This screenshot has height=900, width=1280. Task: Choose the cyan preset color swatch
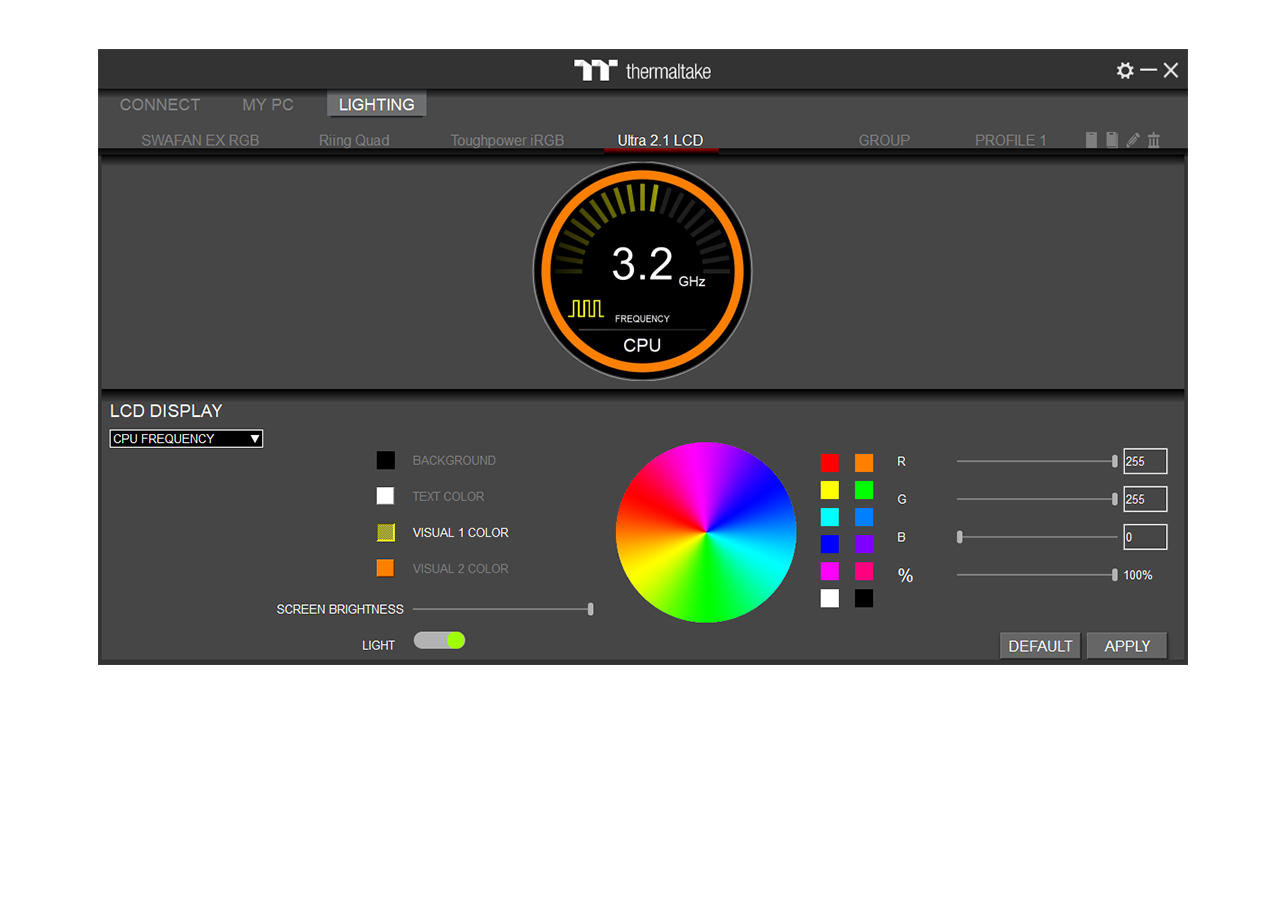click(x=830, y=517)
